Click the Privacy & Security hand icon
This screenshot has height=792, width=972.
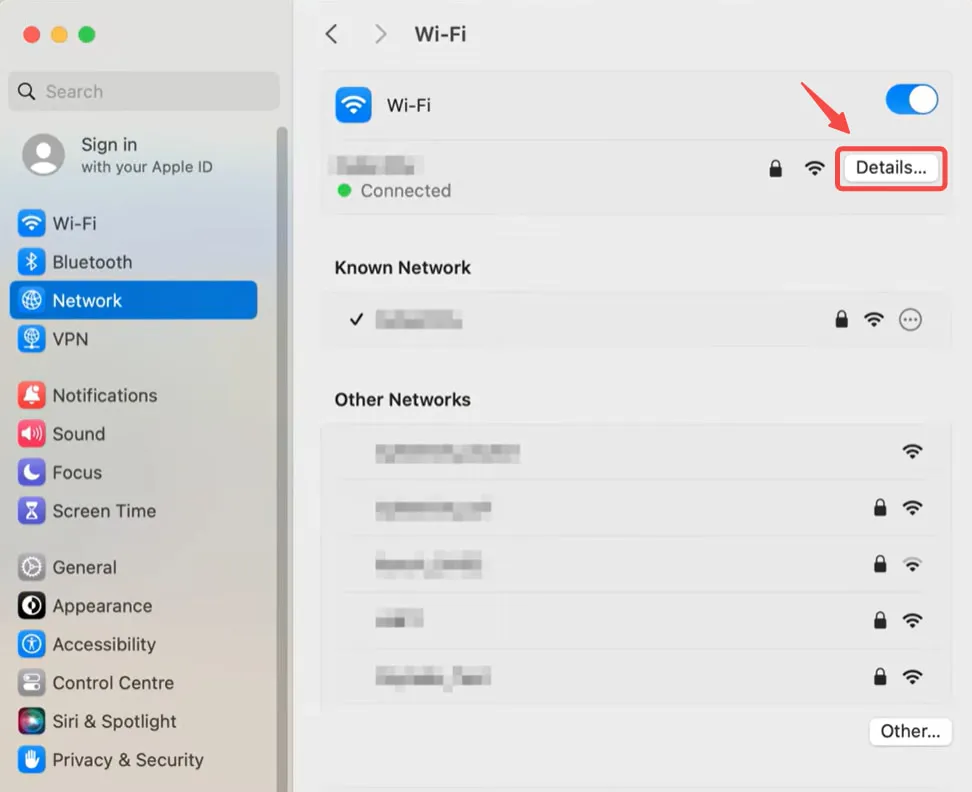pyautogui.click(x=31, y=759)
